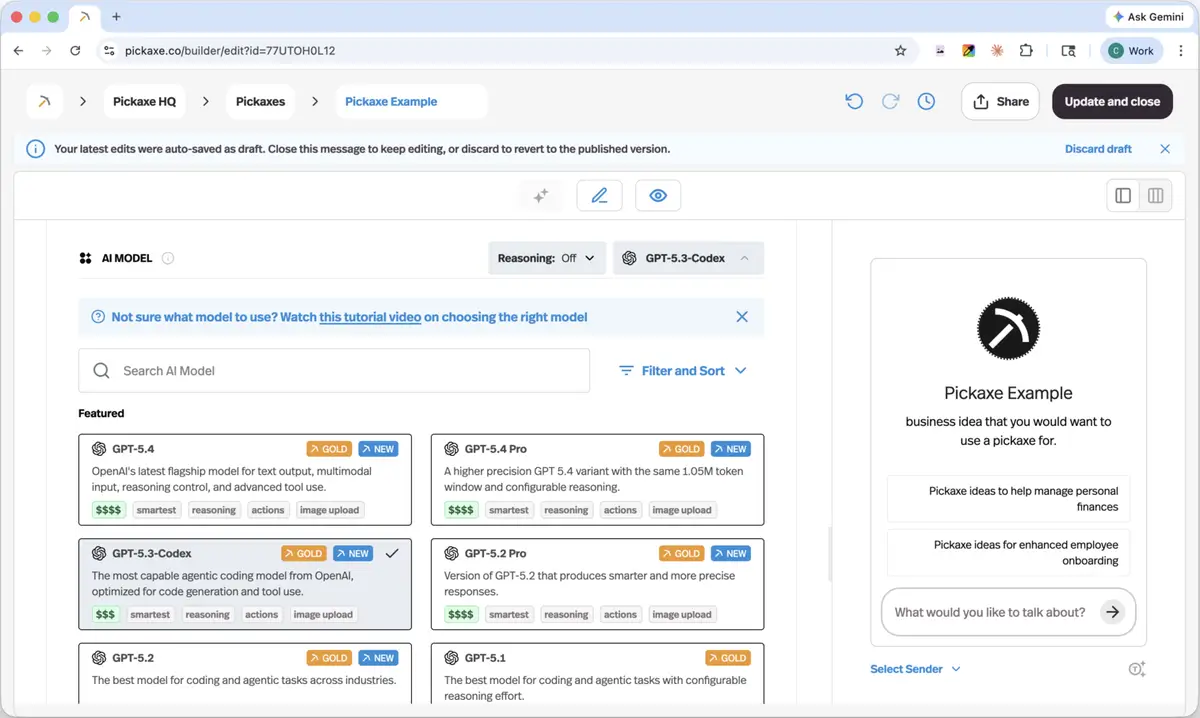Viewport: 1200px width, 718px height.
Task: Click the Ask Gemini button
Action: (1148, 17)
